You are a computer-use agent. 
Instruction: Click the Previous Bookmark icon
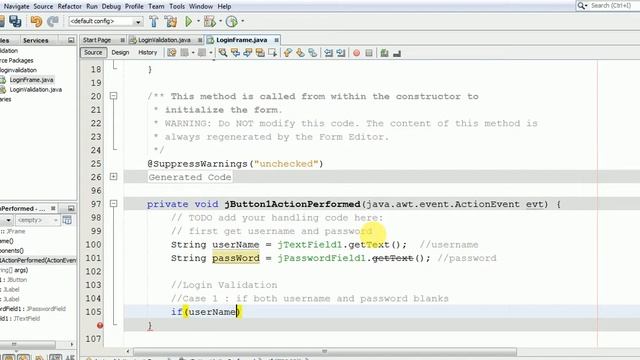pos(288,53)
